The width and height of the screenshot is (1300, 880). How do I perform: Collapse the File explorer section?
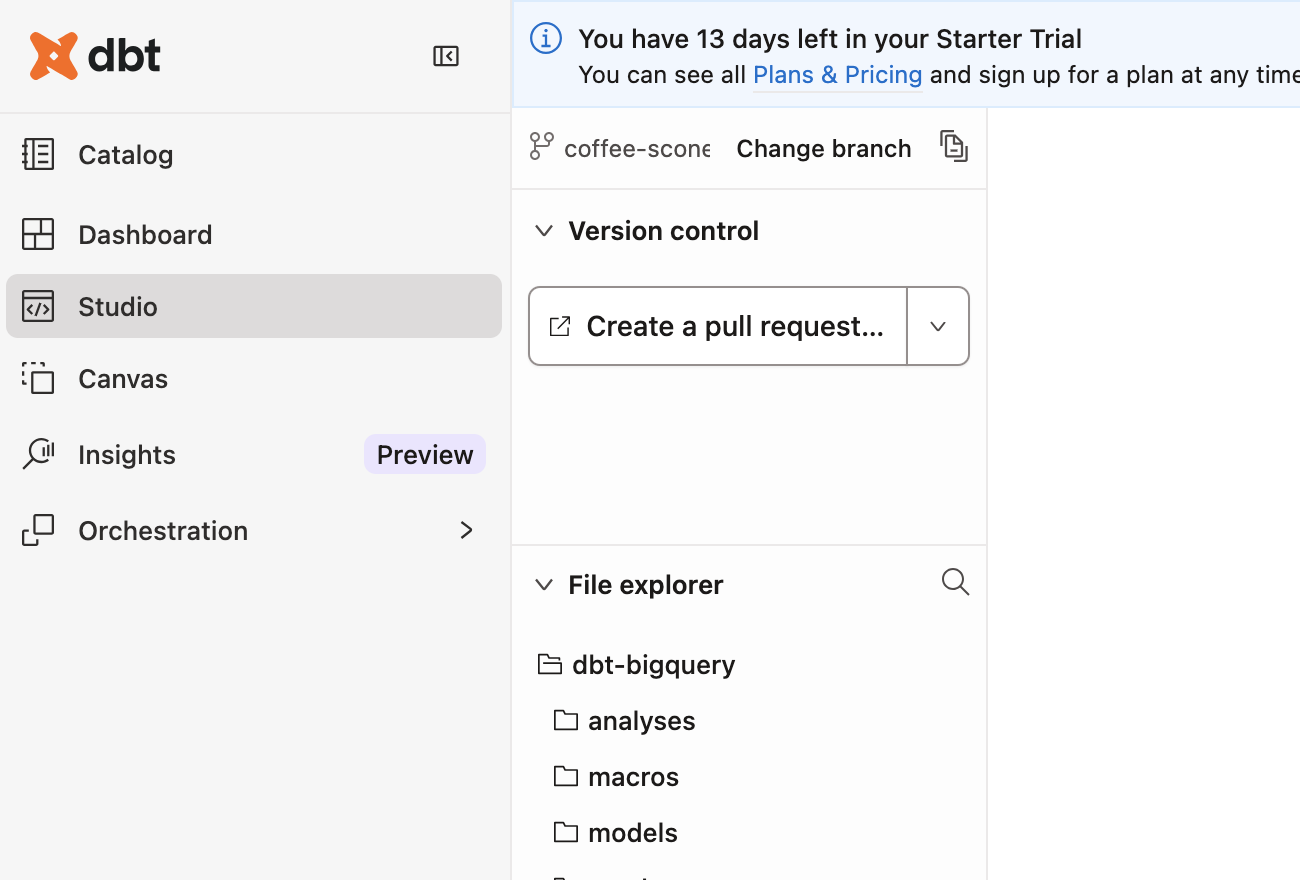(x=544, y=585)
